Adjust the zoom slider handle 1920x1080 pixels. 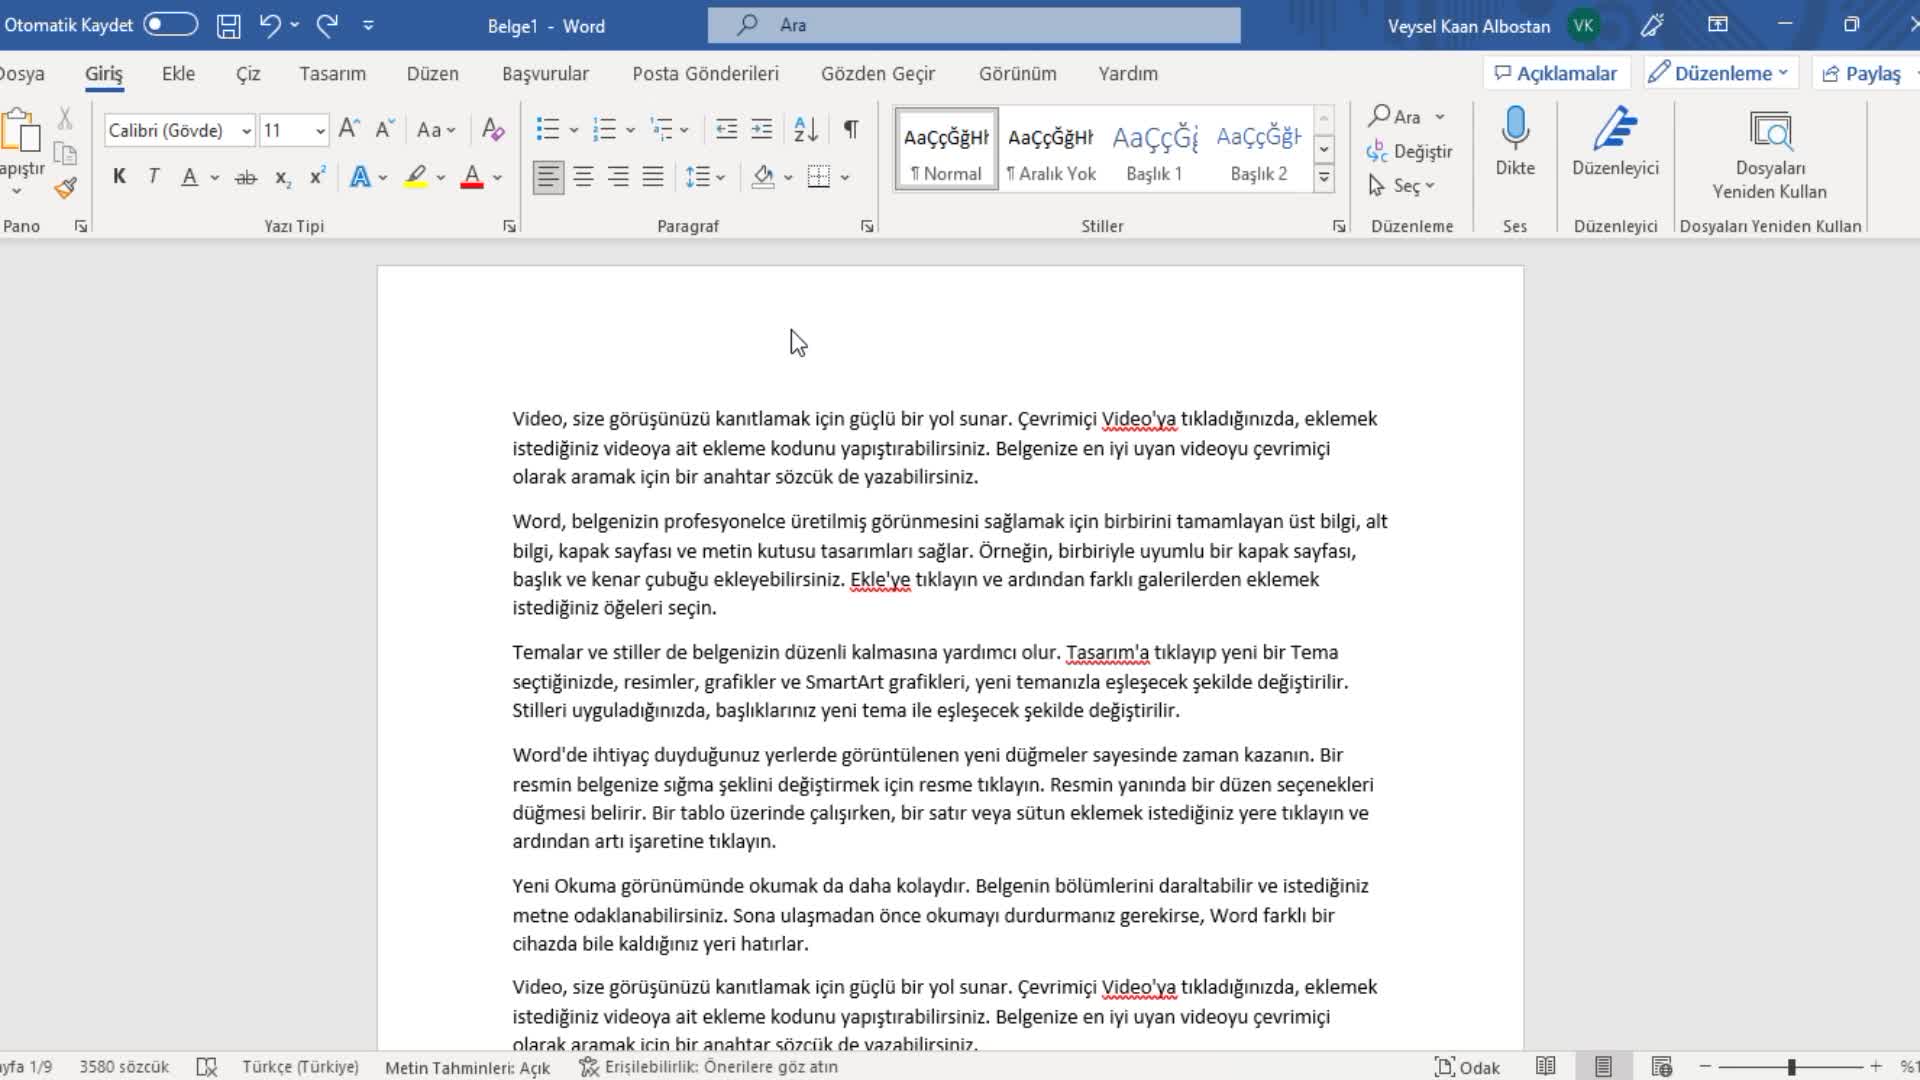point(1791,1067)
